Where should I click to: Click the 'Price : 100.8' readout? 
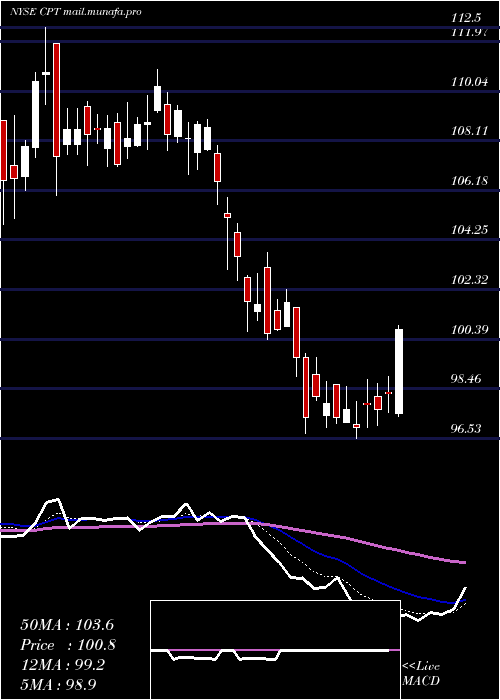pyautogui.click(x=68, y=645)
